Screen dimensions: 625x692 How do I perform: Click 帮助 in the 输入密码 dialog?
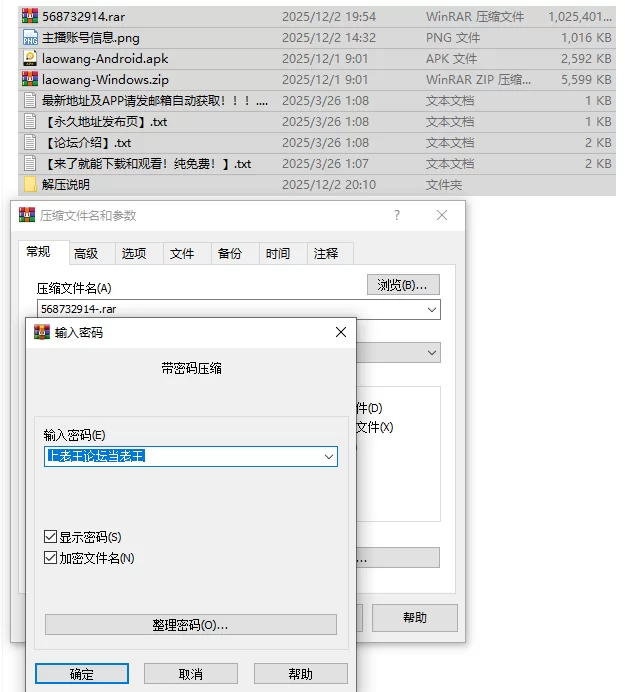pyautogui.click(x=301, y=674)
